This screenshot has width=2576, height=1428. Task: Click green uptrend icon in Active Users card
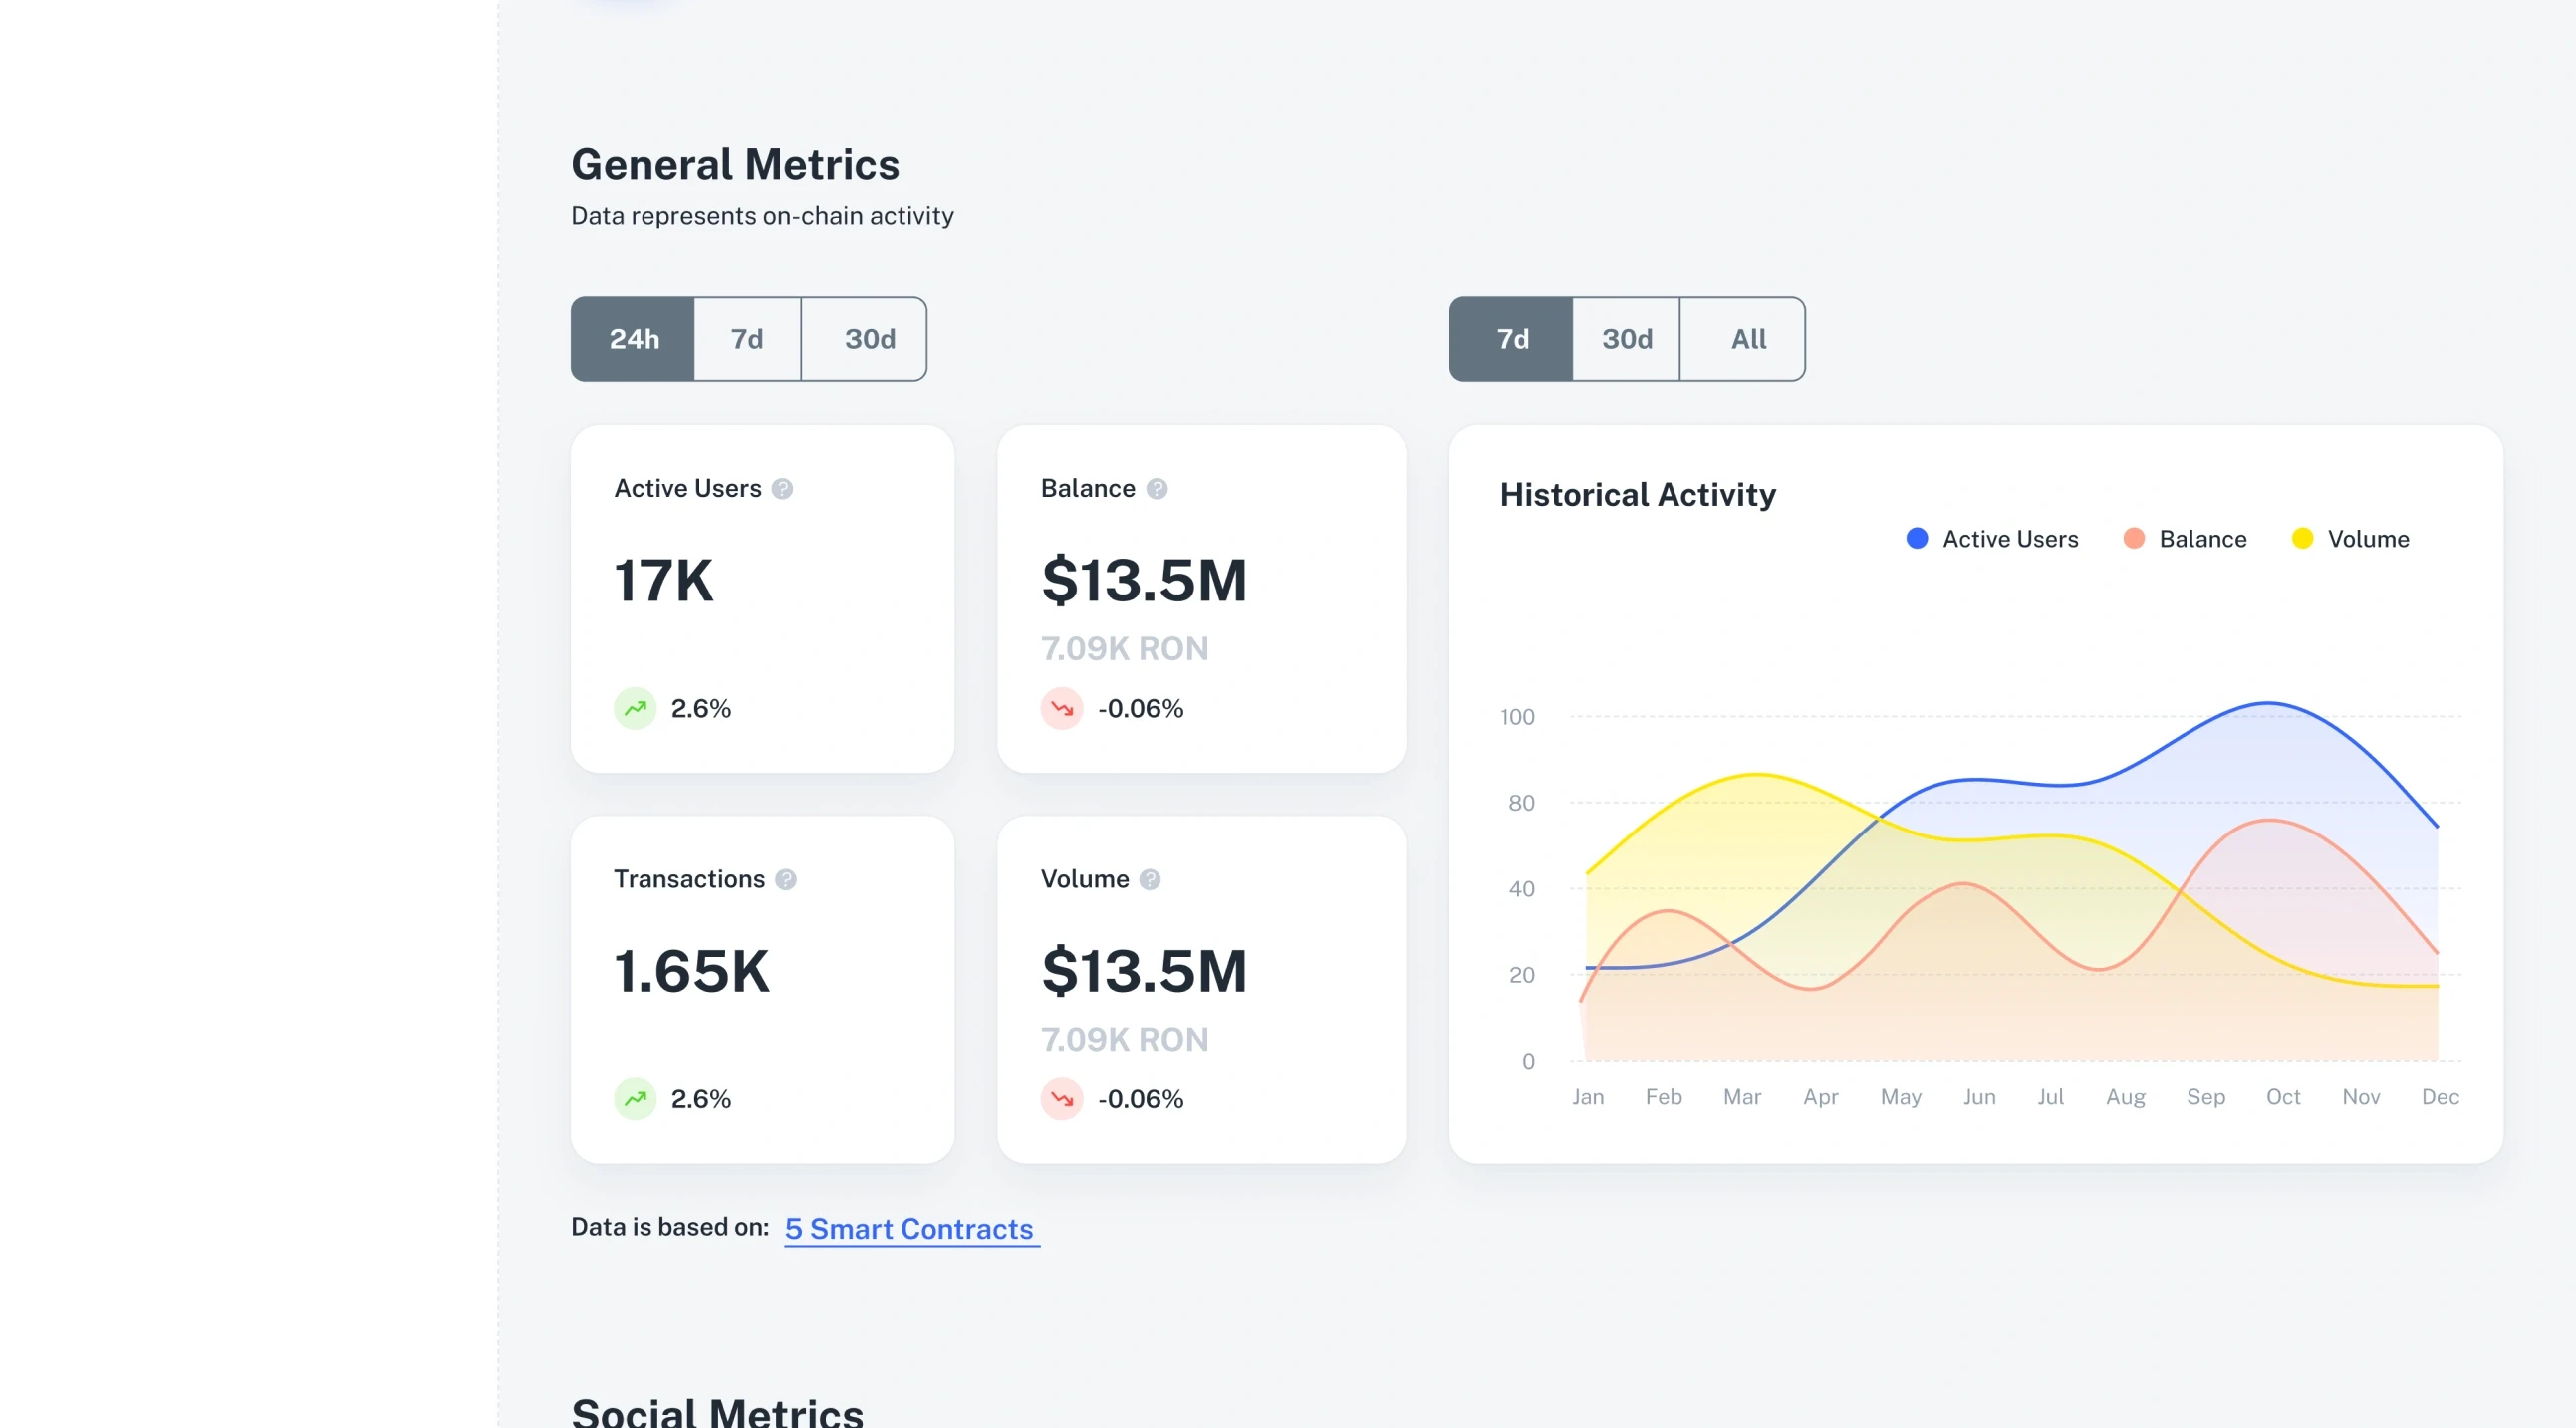pos(635,709)
